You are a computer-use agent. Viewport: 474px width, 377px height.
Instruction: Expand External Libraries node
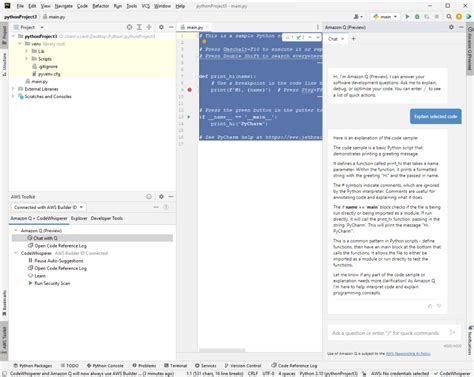coord(13,89)
